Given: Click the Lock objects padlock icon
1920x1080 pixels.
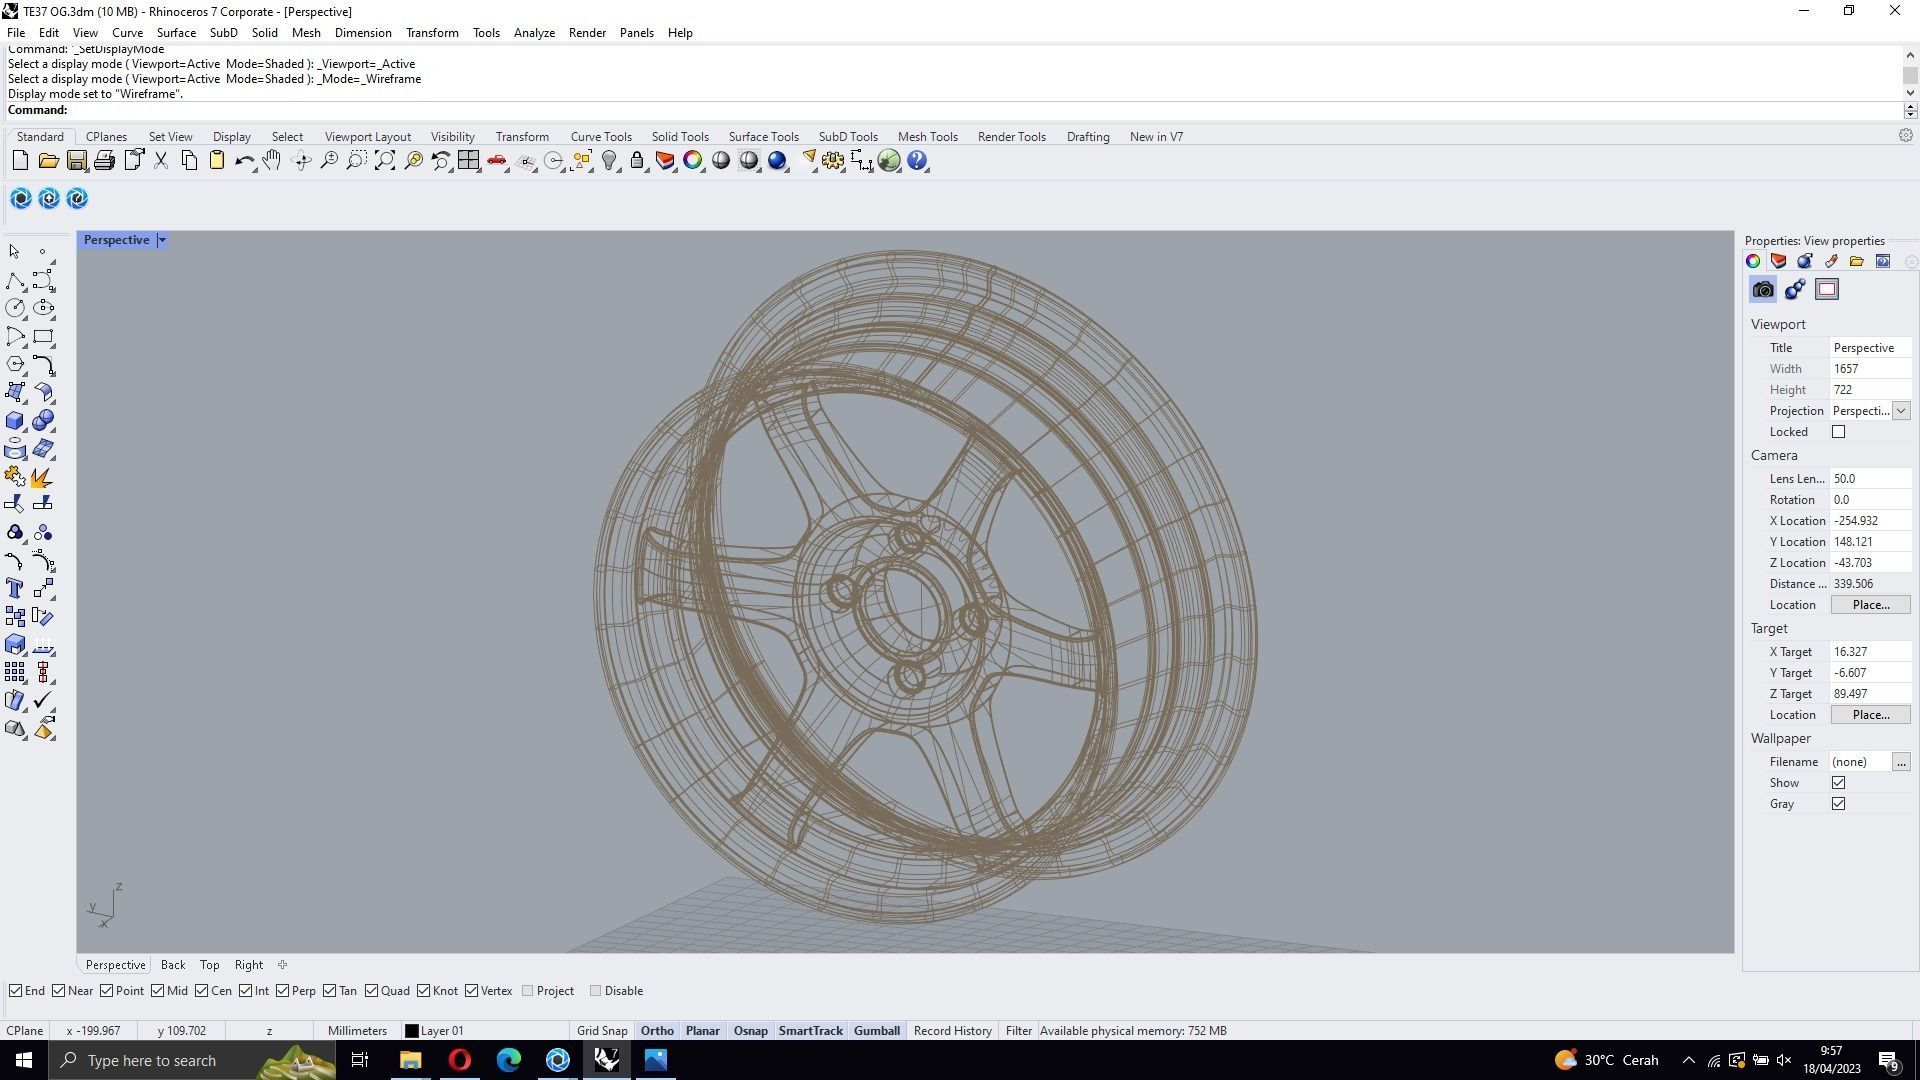Looking at the screenshot, I should [637, 161].
